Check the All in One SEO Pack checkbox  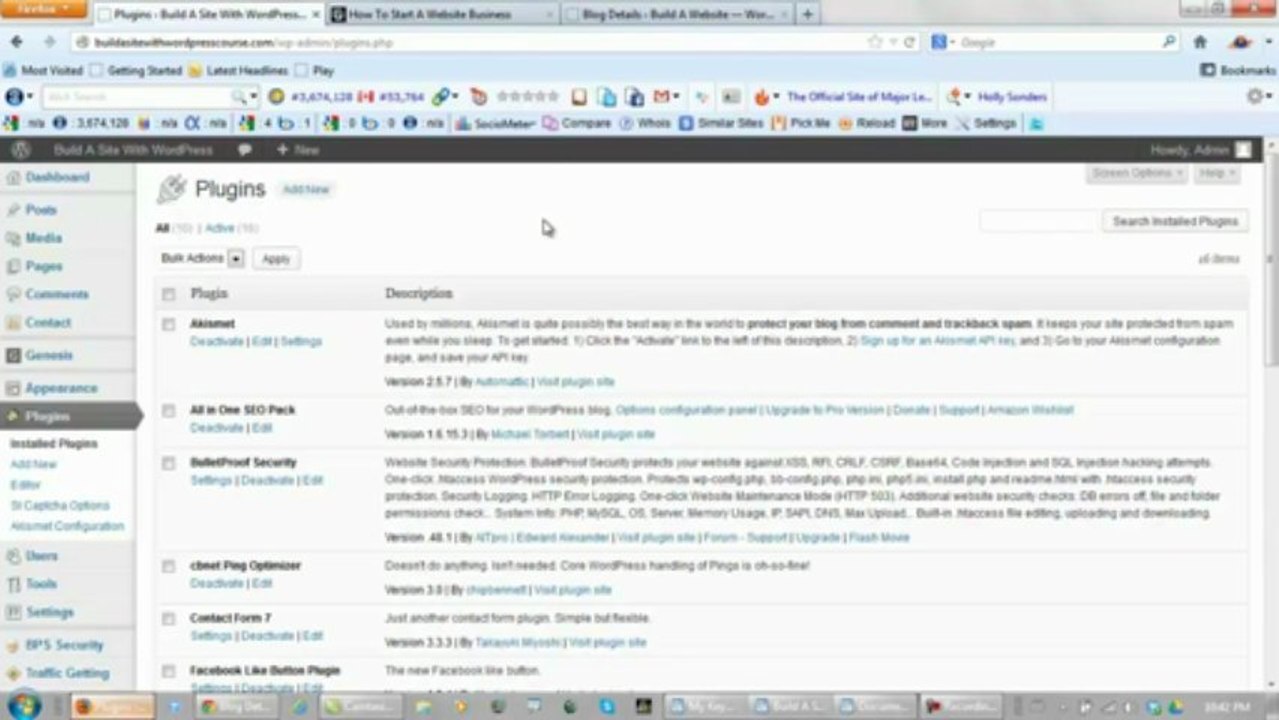tap(168, 410)
